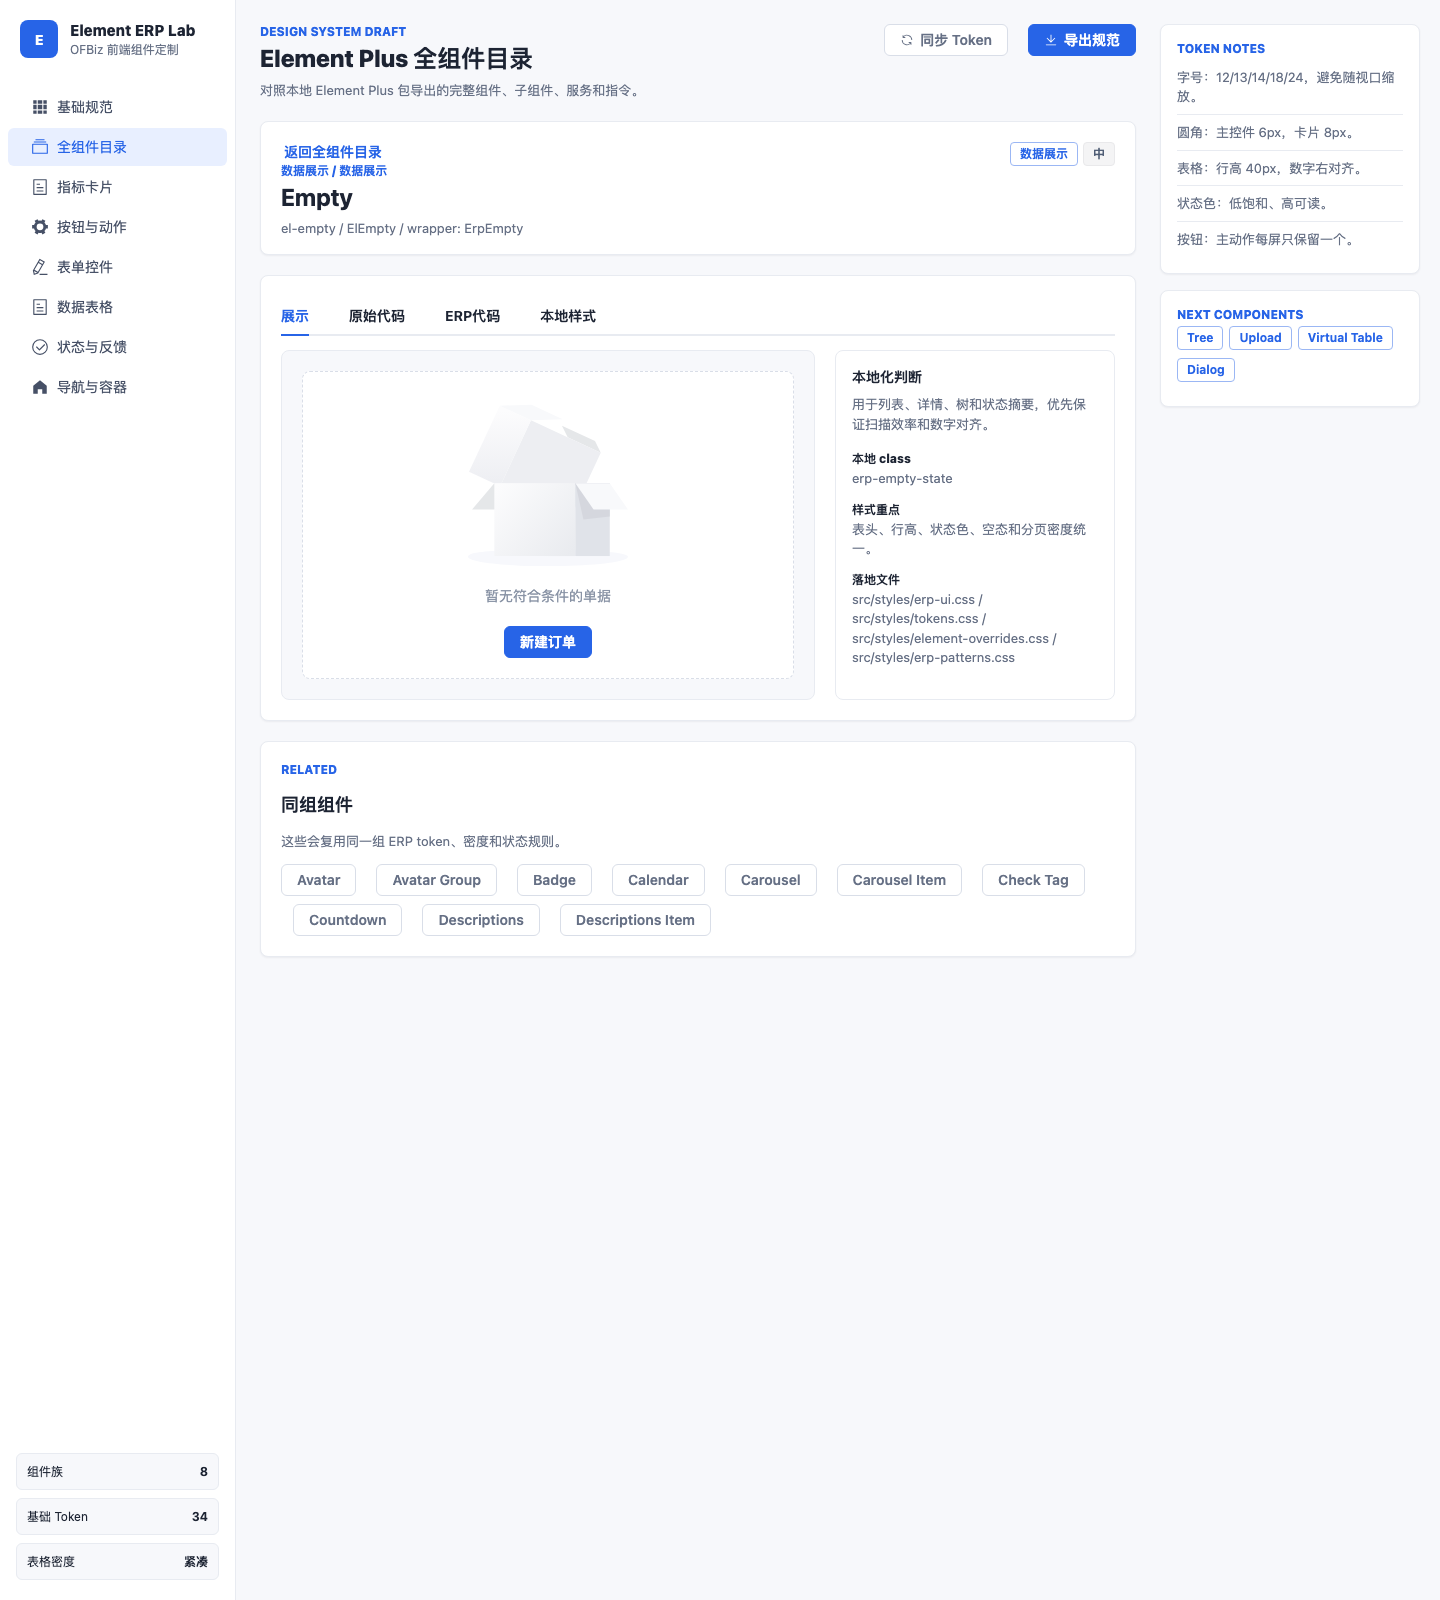Click the Empty component title
Viewport: 1440px width, 1600px height.
[317, 198]
